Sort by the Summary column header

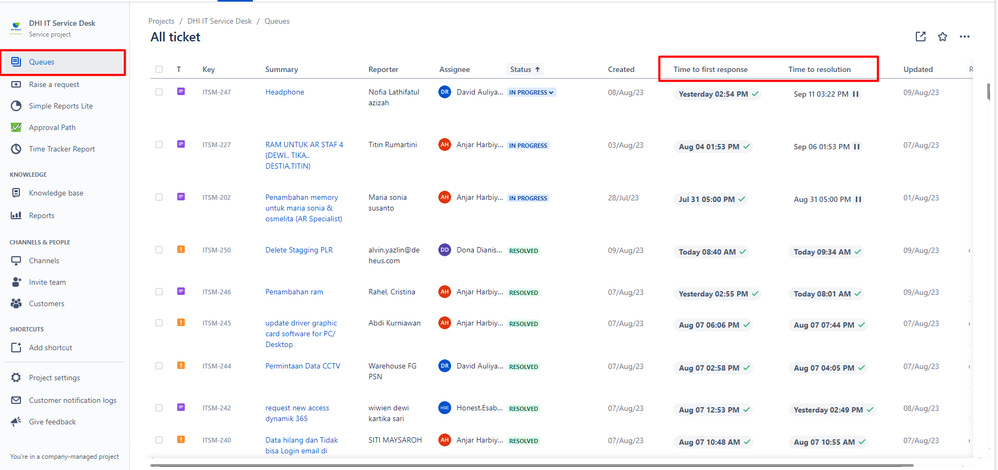(281, 69)
